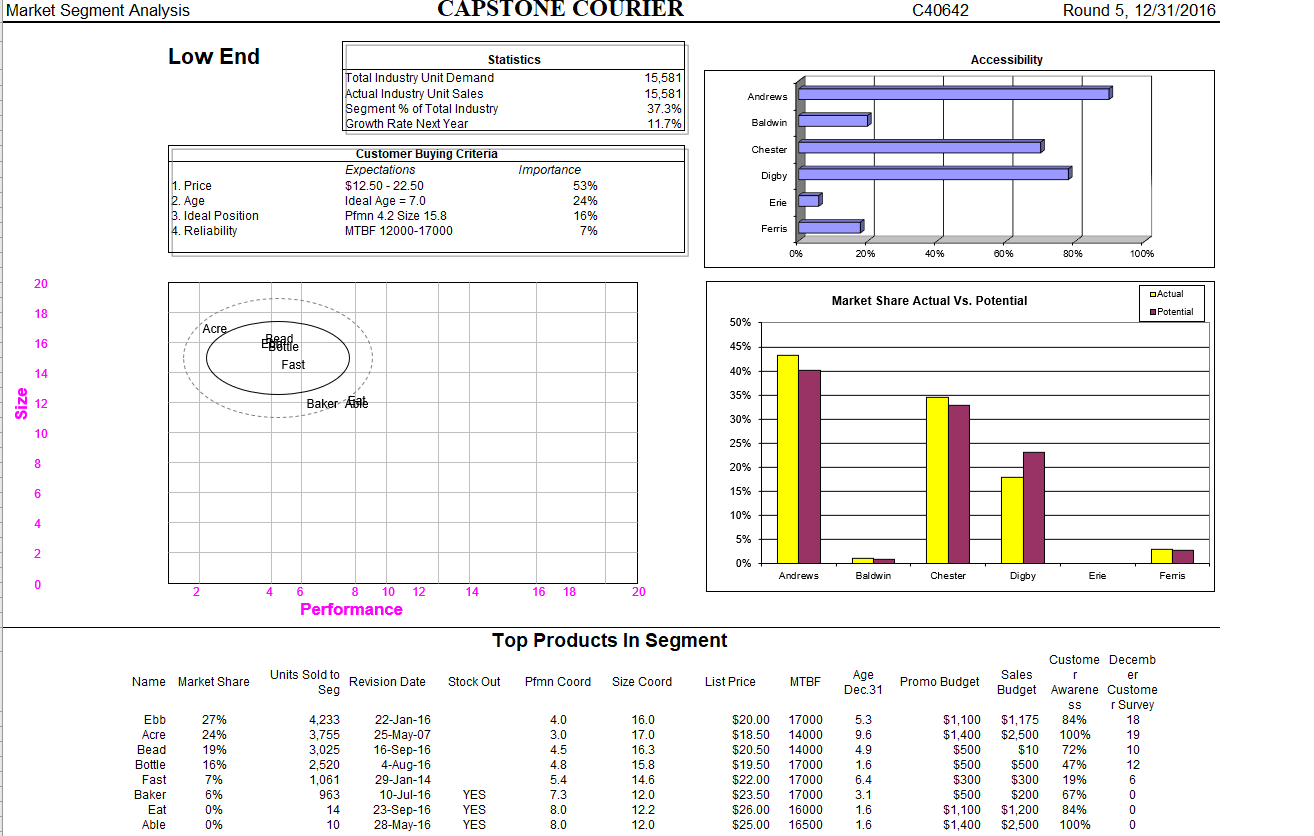Image resolution: width=1314 pixels, height=836 pixels.
Task: Click Customer Buying Criteria heading
Action: point(427,154)
